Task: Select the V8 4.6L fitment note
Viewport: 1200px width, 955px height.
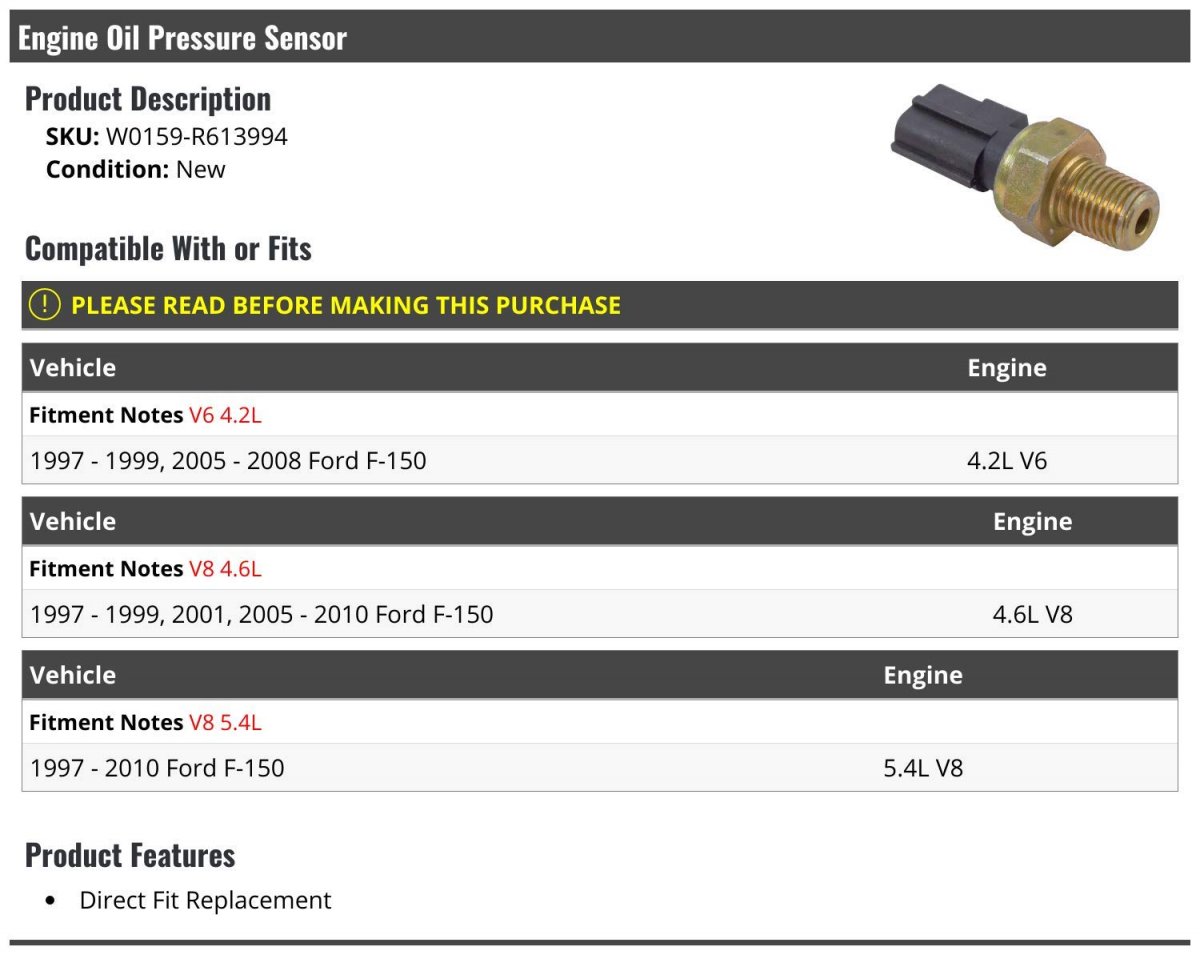Action: pyautogui.click(x=225, y=568)
